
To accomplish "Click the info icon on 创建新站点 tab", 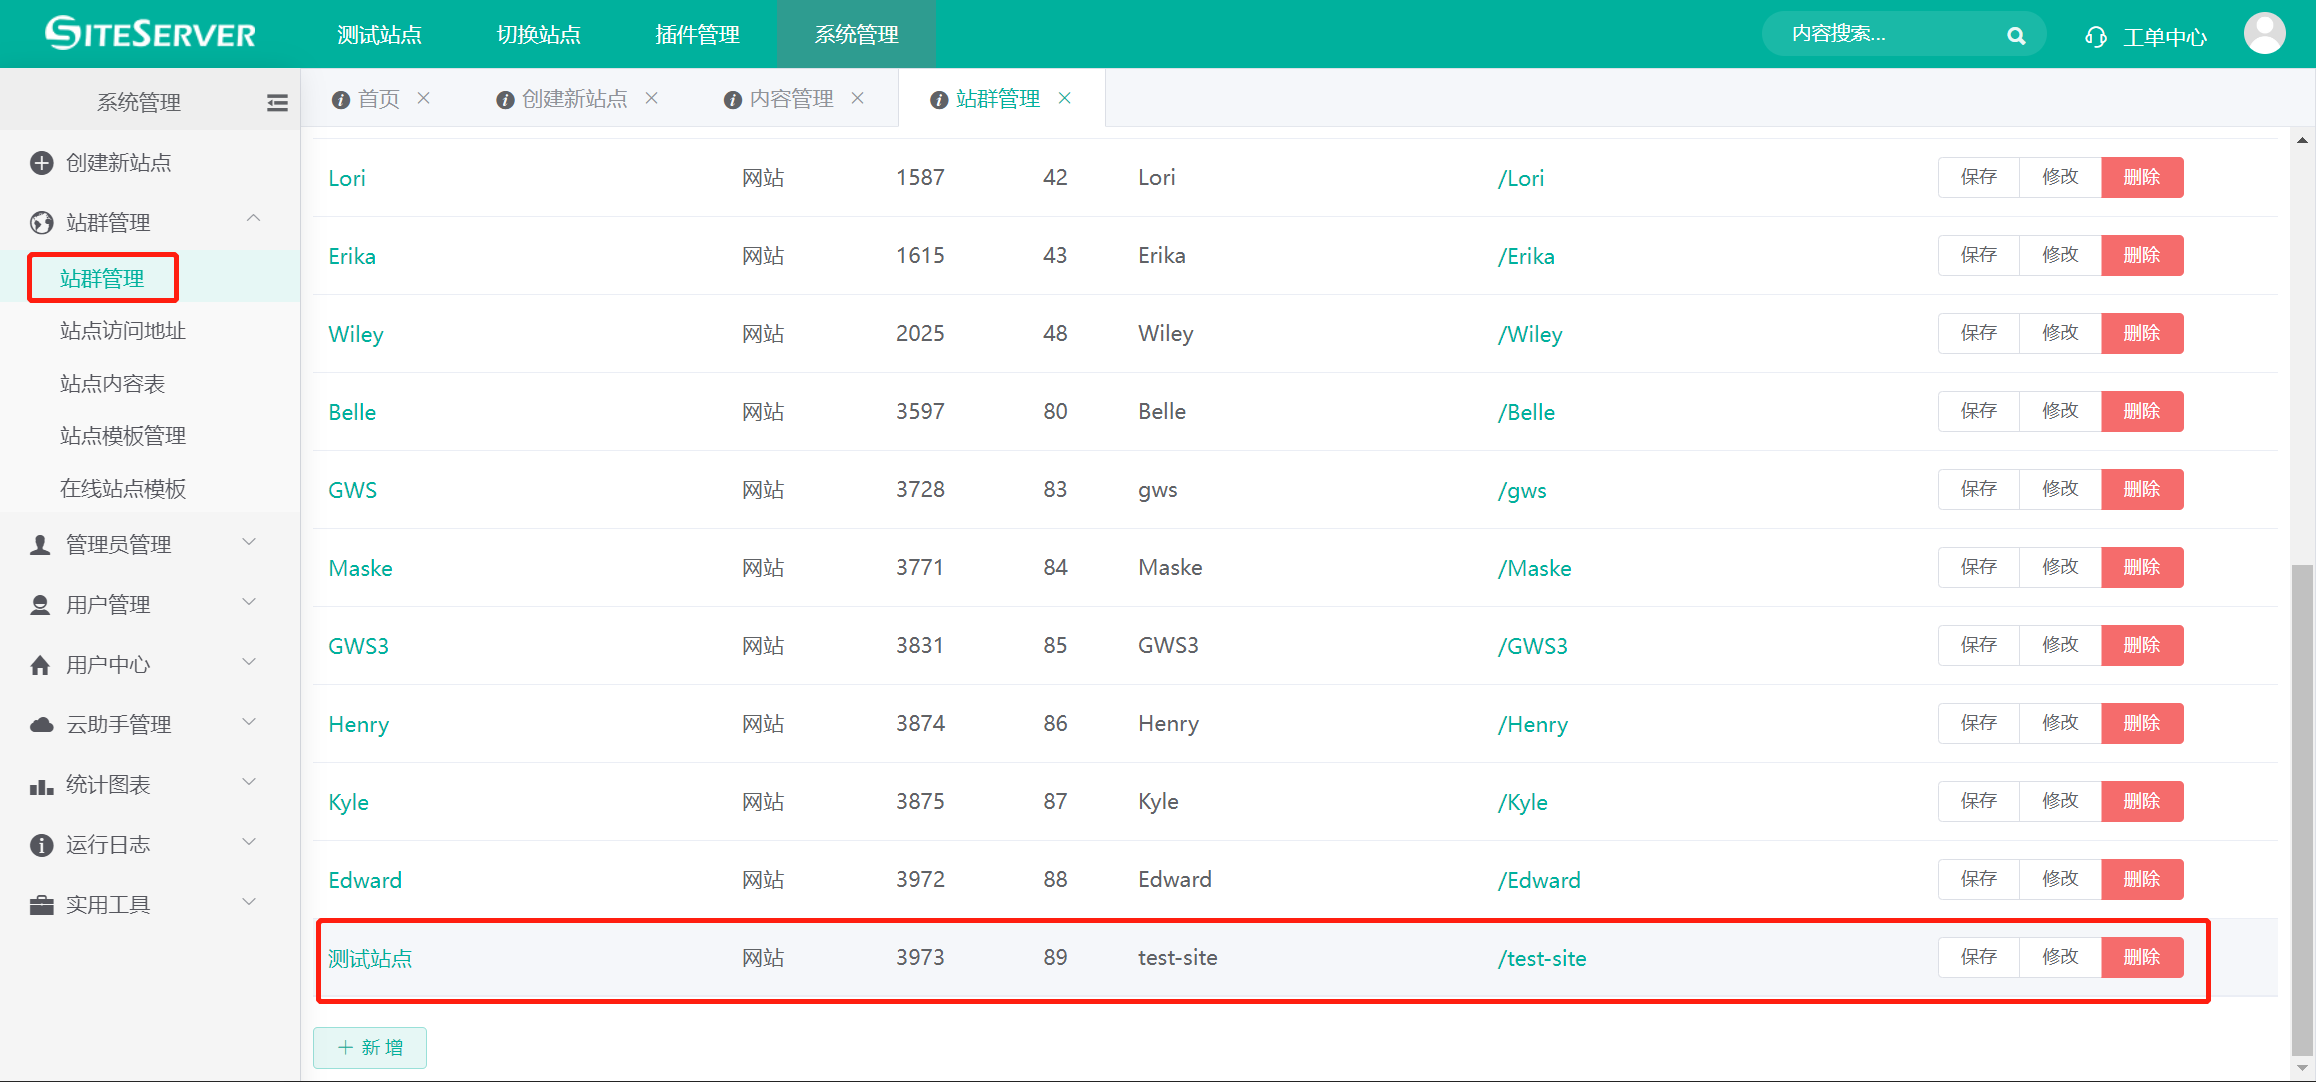I will pyautogui.click(x=505, y=100).
